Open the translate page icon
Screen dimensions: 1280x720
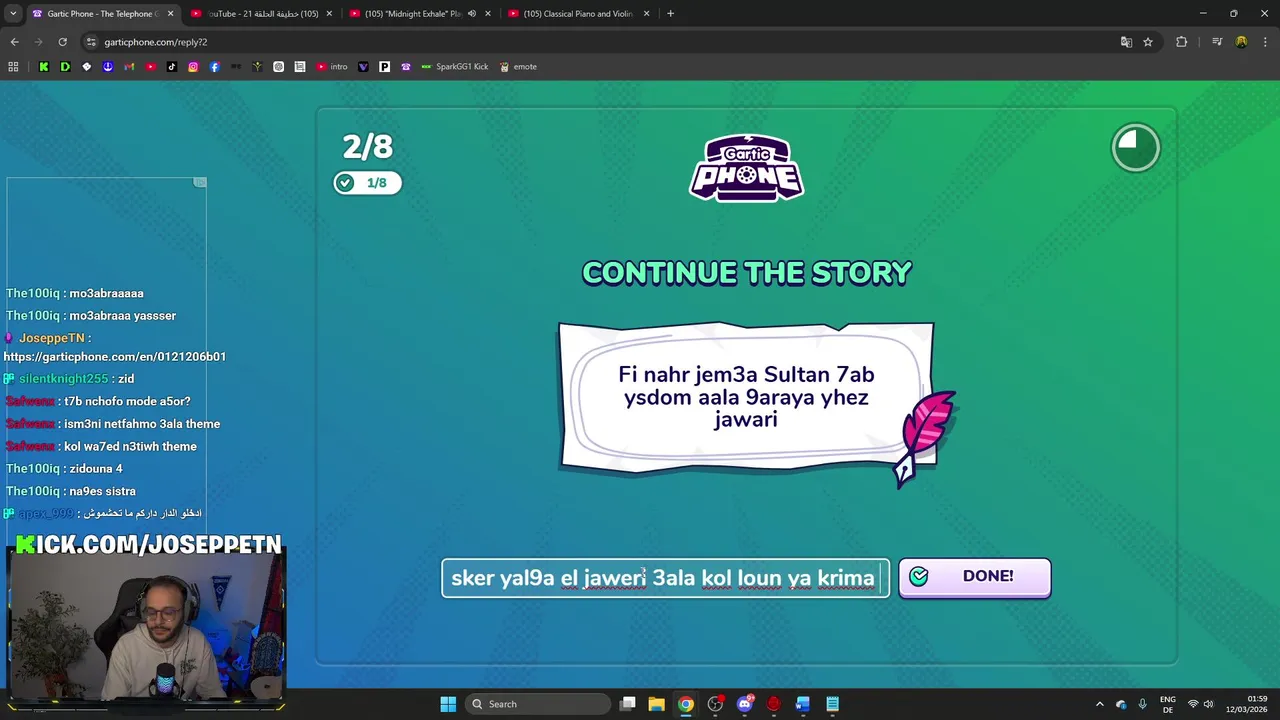point(1126,42)
